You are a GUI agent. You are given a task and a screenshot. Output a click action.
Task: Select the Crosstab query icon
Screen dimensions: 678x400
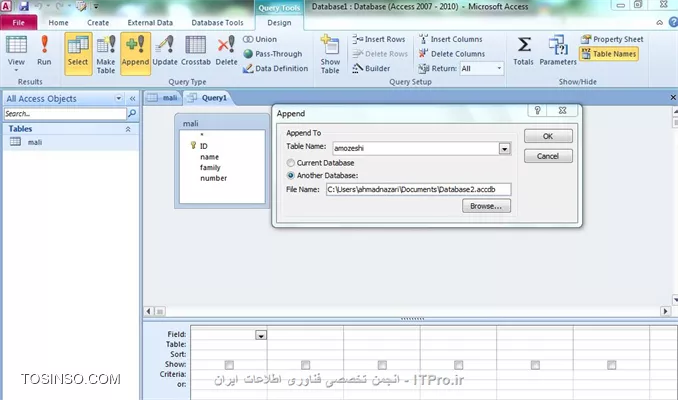[x=196, y=46]
